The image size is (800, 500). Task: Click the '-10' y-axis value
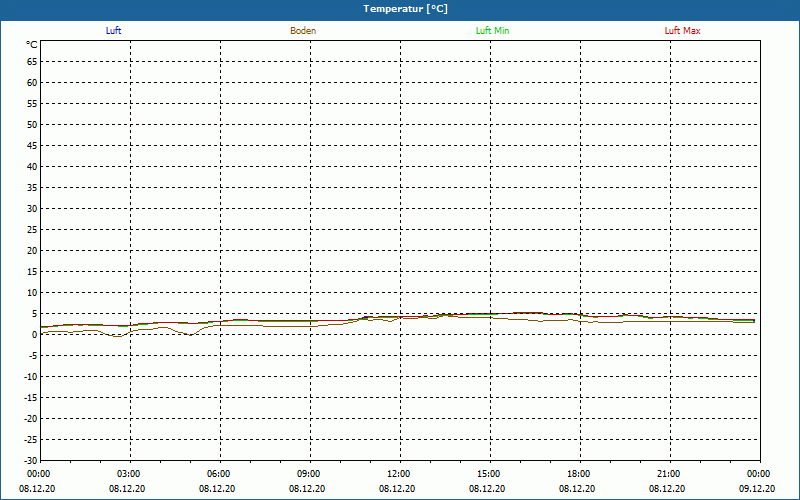pos(32,377)
